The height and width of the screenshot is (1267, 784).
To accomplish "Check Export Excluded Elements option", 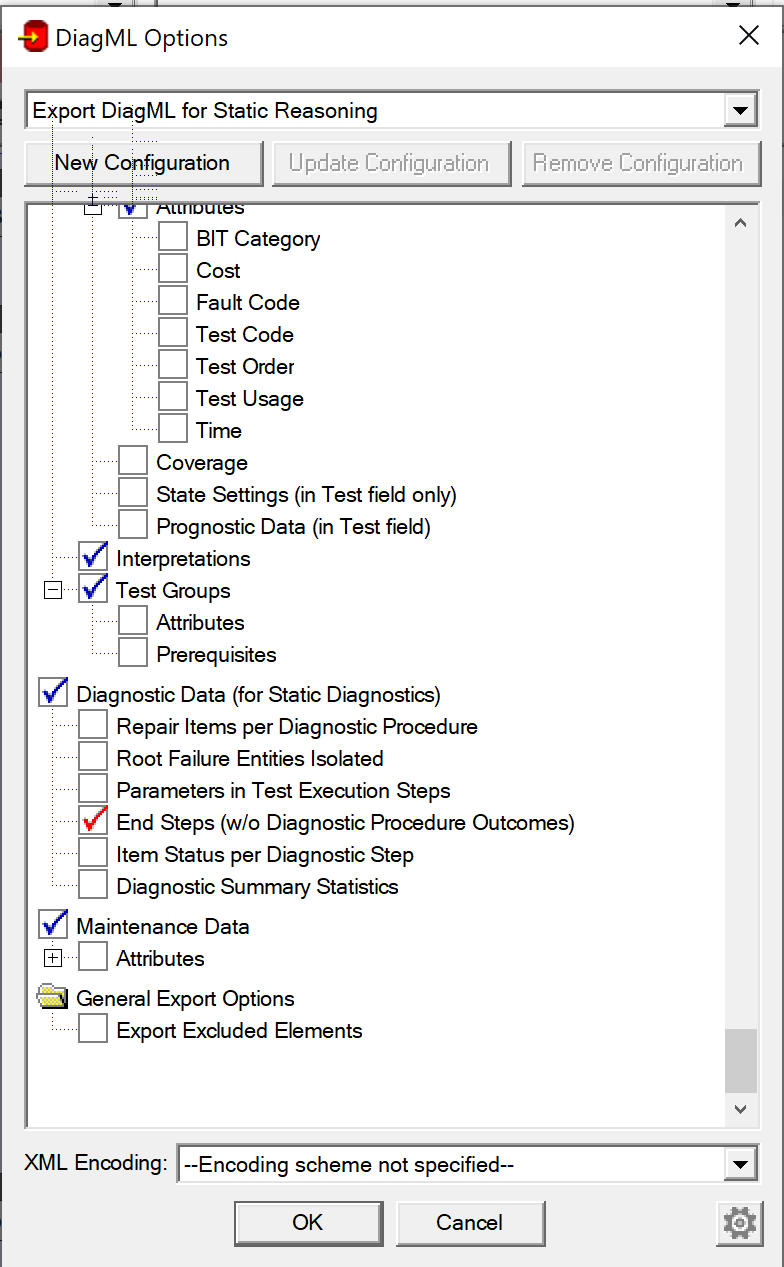I will point(93,1030).
